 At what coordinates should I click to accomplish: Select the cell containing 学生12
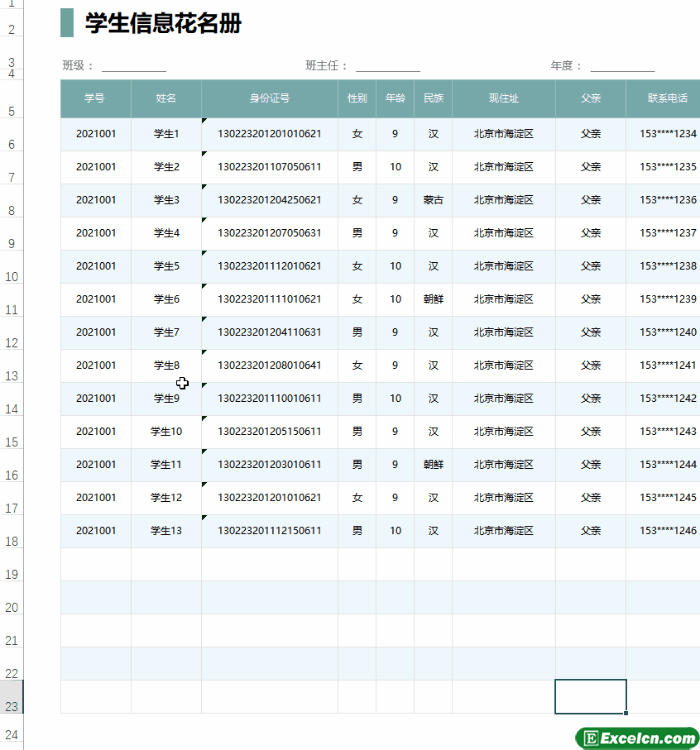(x=166, y=497)
